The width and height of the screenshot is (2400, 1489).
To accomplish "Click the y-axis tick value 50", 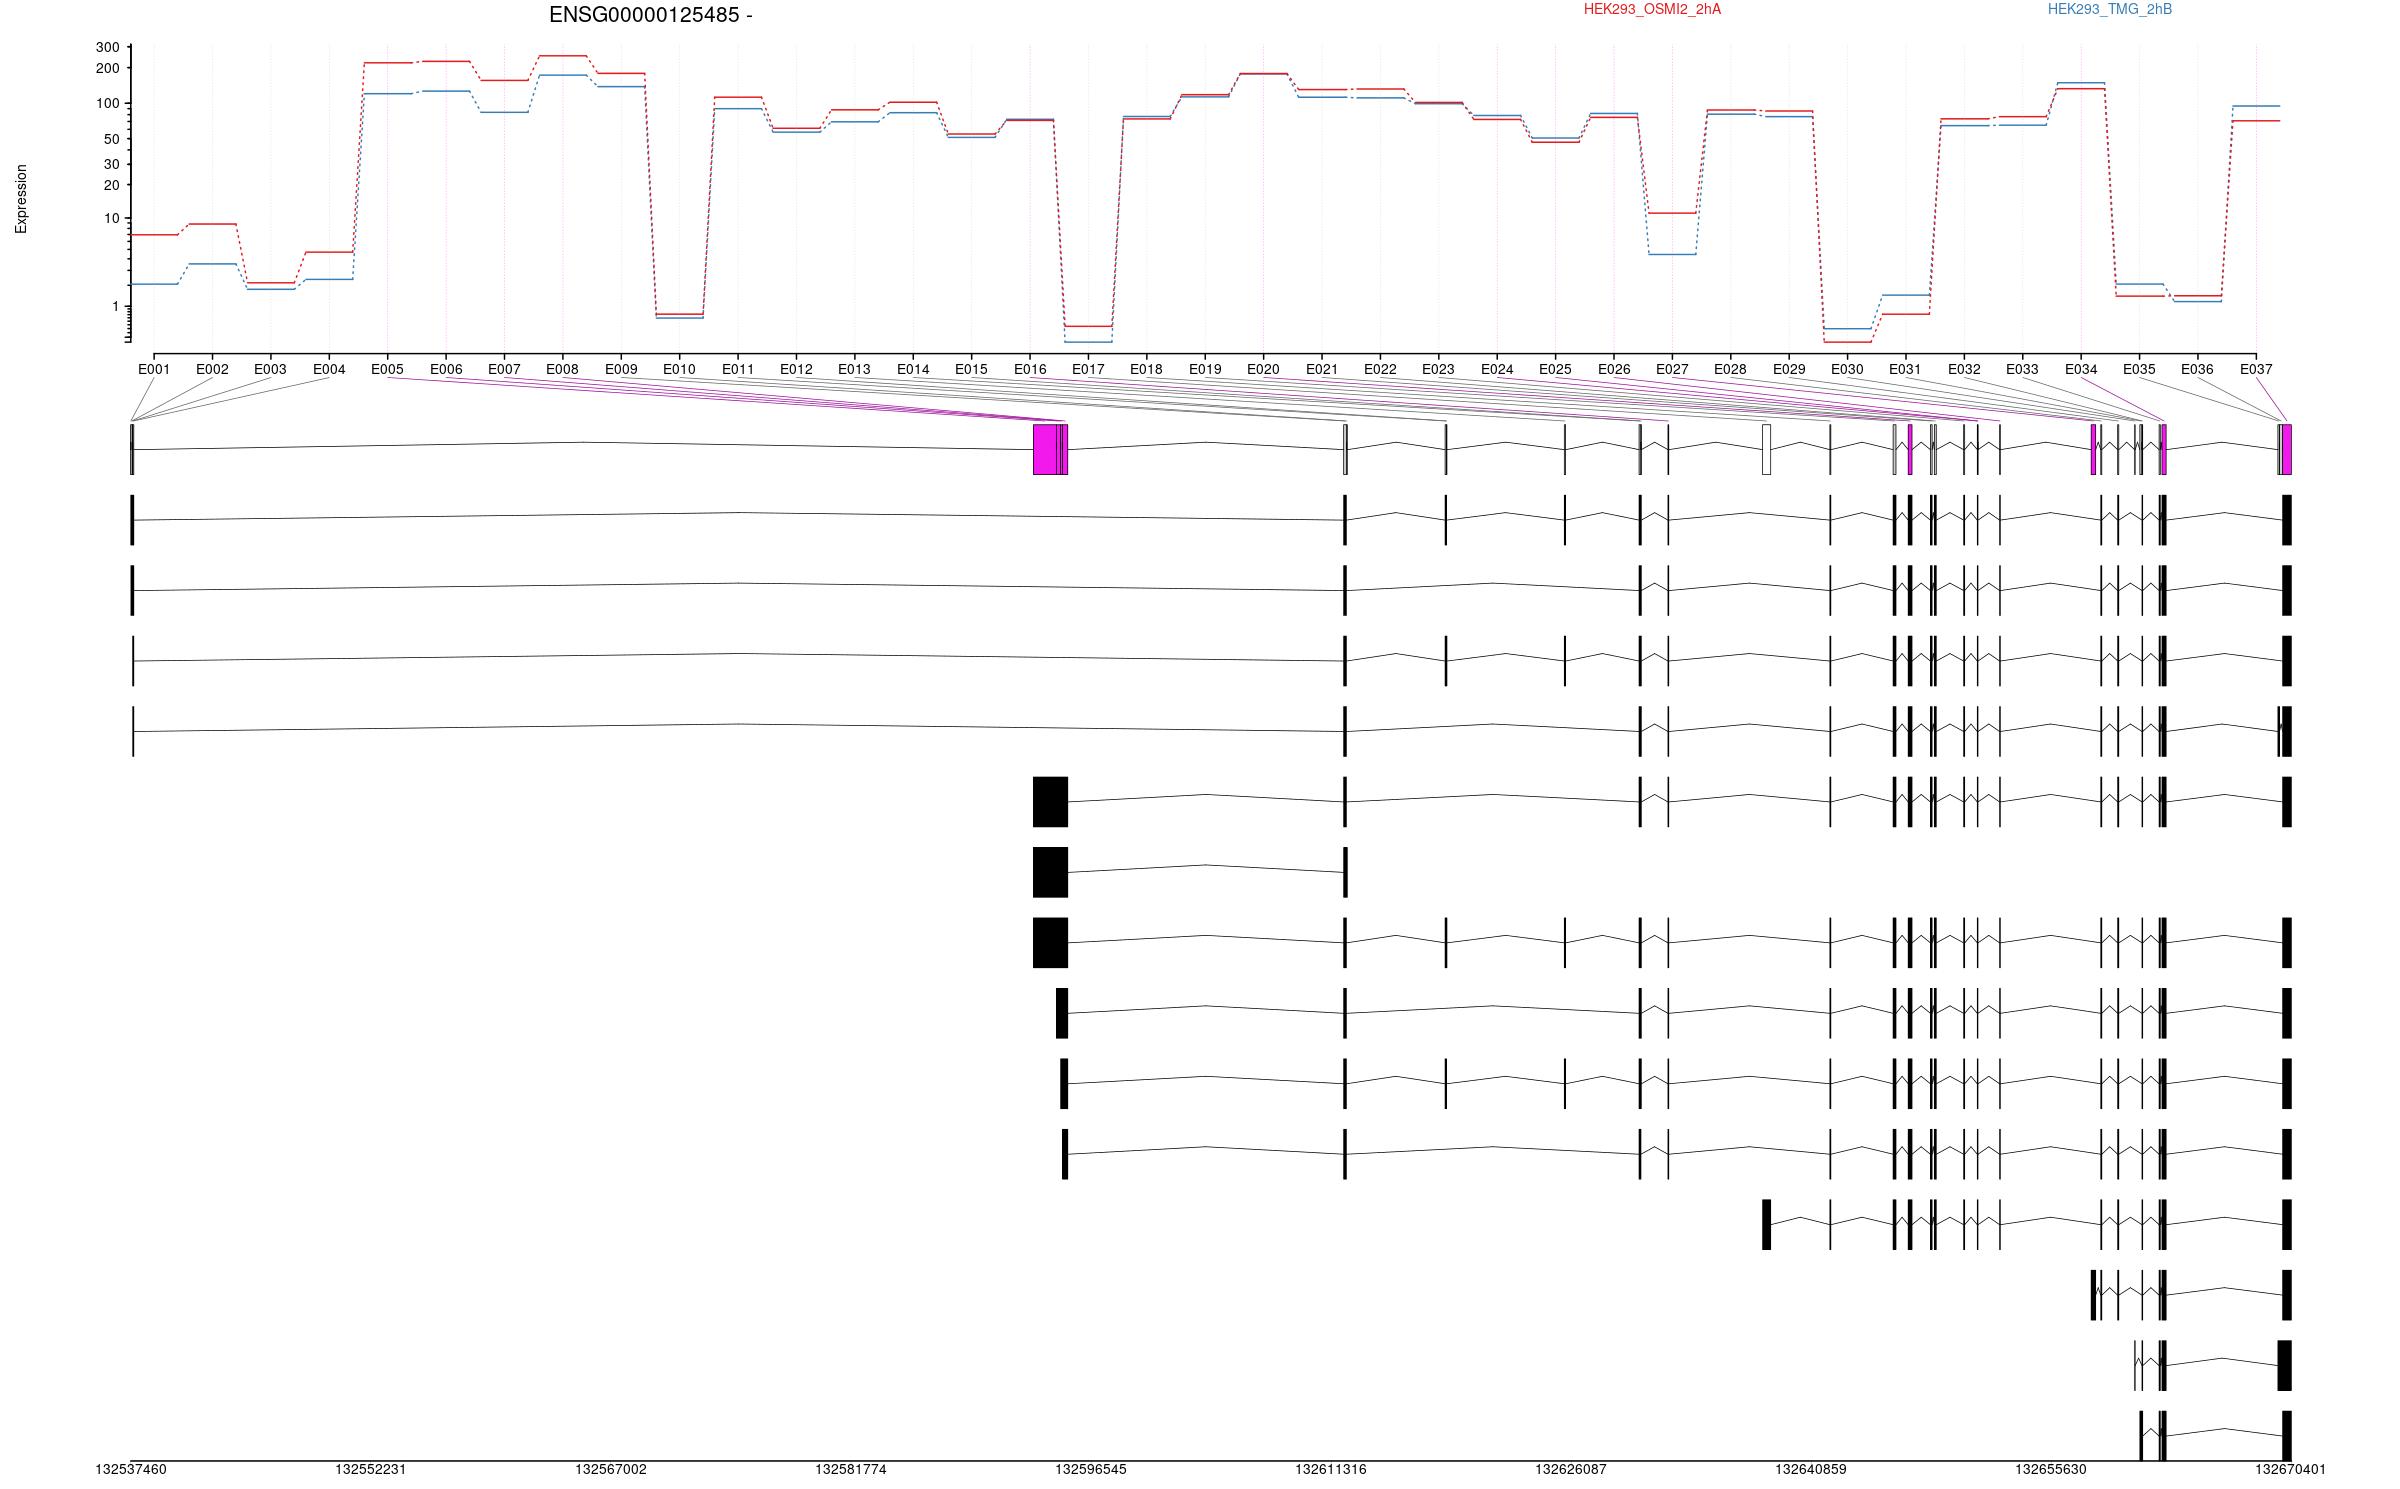I will 111,139.
